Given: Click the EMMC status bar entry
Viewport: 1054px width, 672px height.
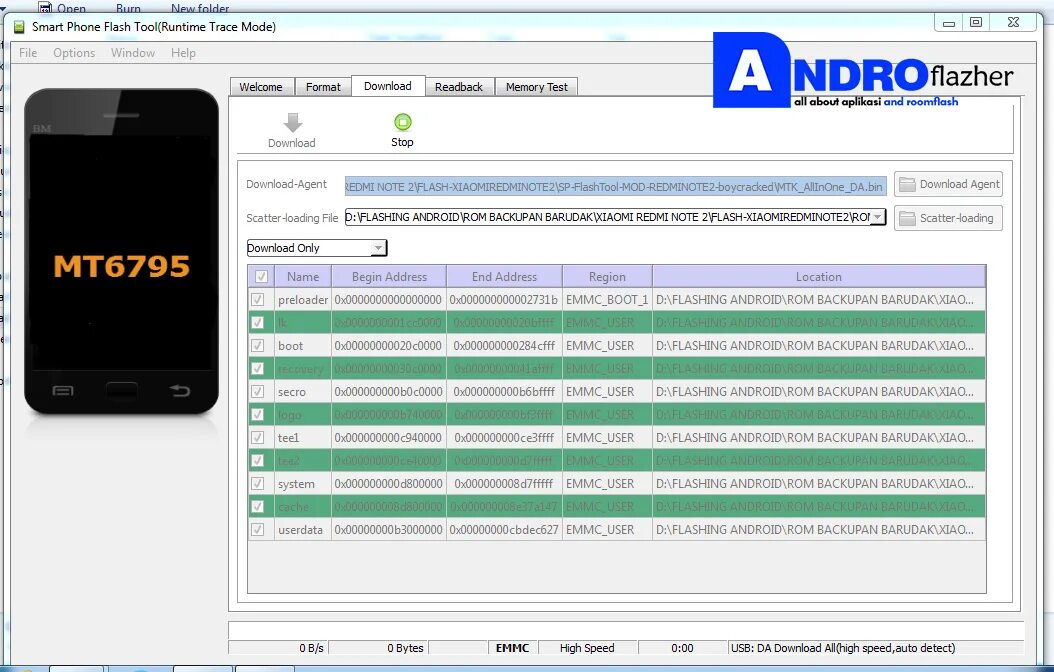Looking at the screenshot, I should coord(513,648).
